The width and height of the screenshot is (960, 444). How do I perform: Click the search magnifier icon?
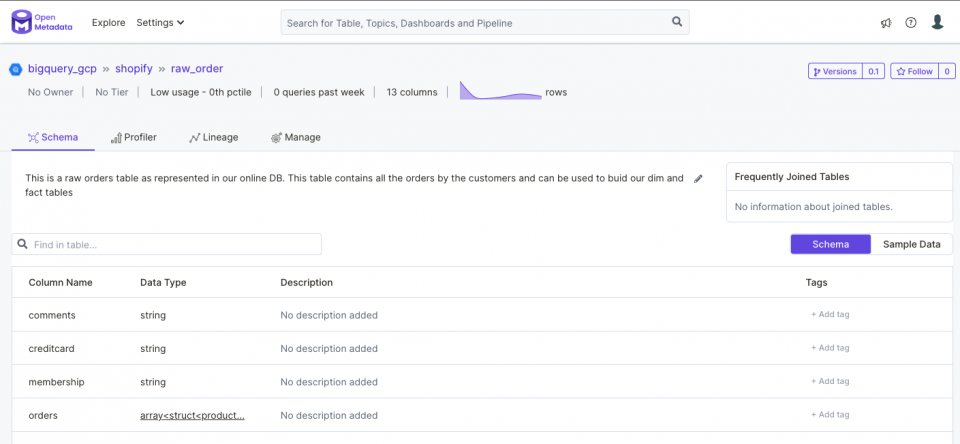pyautogui.click(x=677, y=22)
